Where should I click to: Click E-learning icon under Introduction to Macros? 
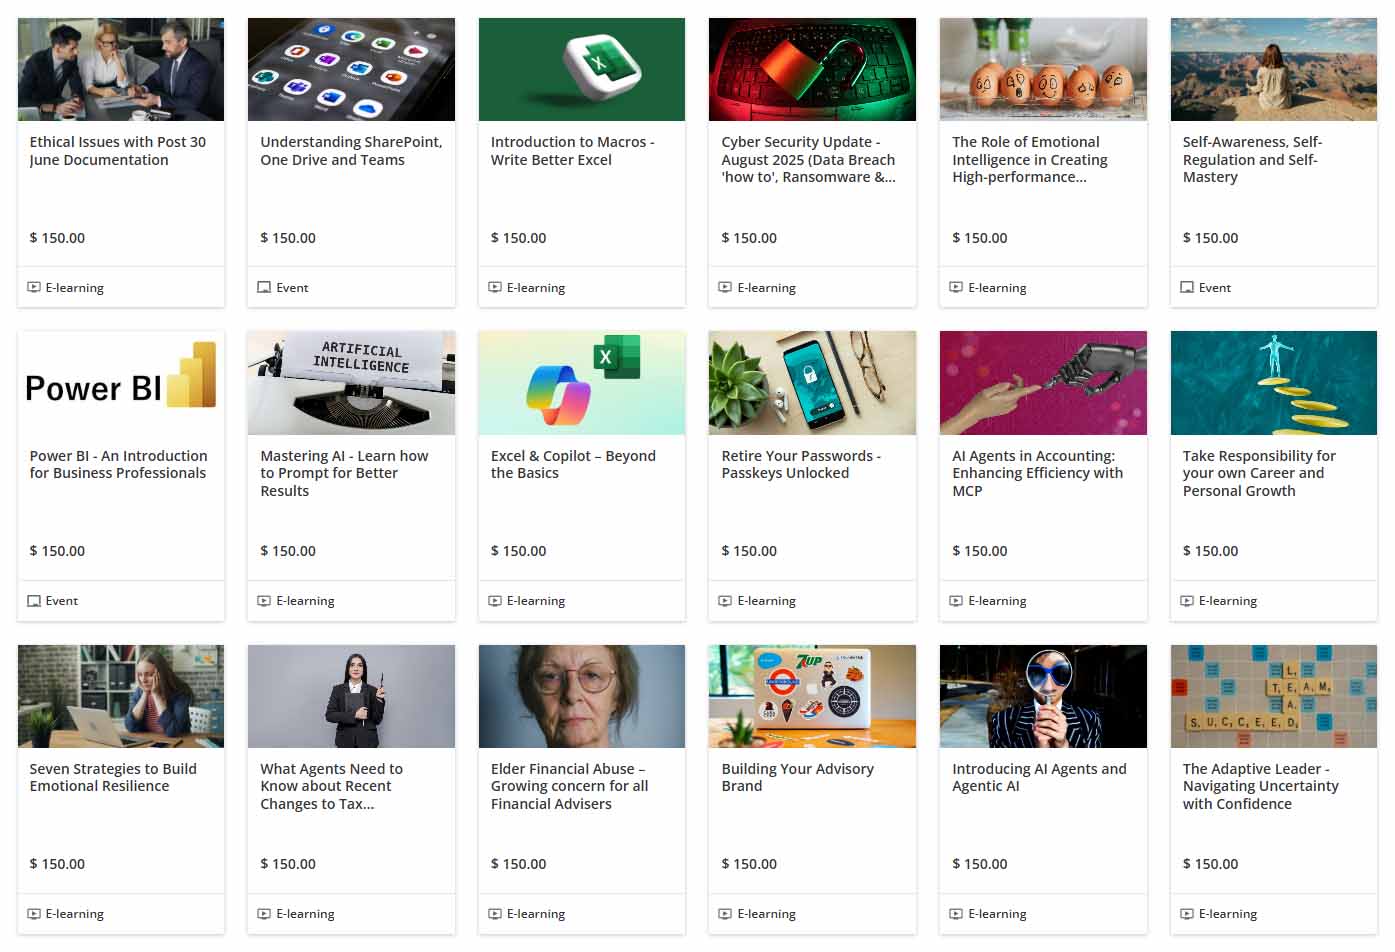tap(495, 288)
